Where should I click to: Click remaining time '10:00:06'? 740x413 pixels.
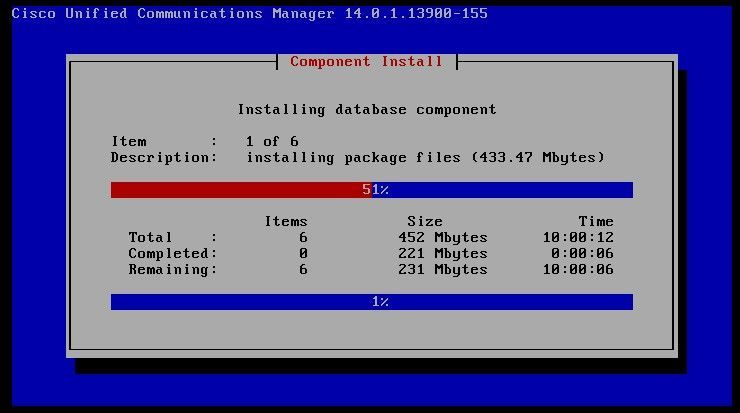tap(578, 270)
